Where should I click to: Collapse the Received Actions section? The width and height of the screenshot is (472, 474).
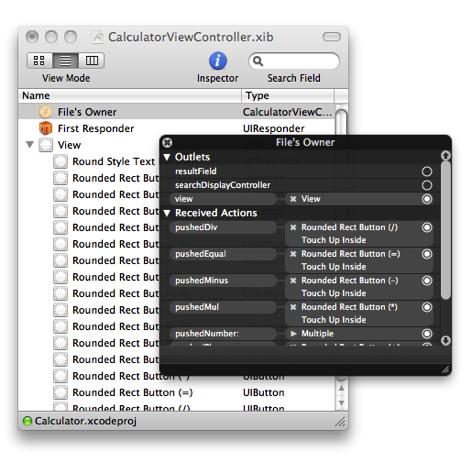click(167, 213)
